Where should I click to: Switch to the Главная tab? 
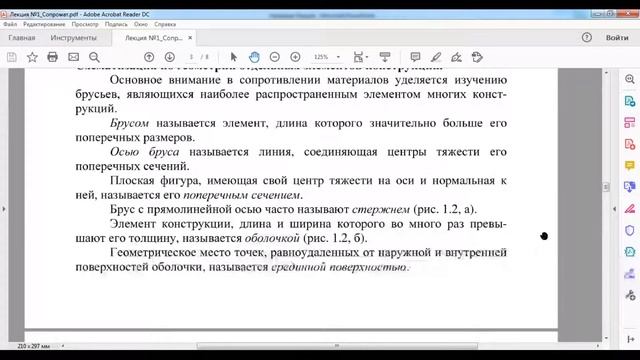tap(22, 38)
